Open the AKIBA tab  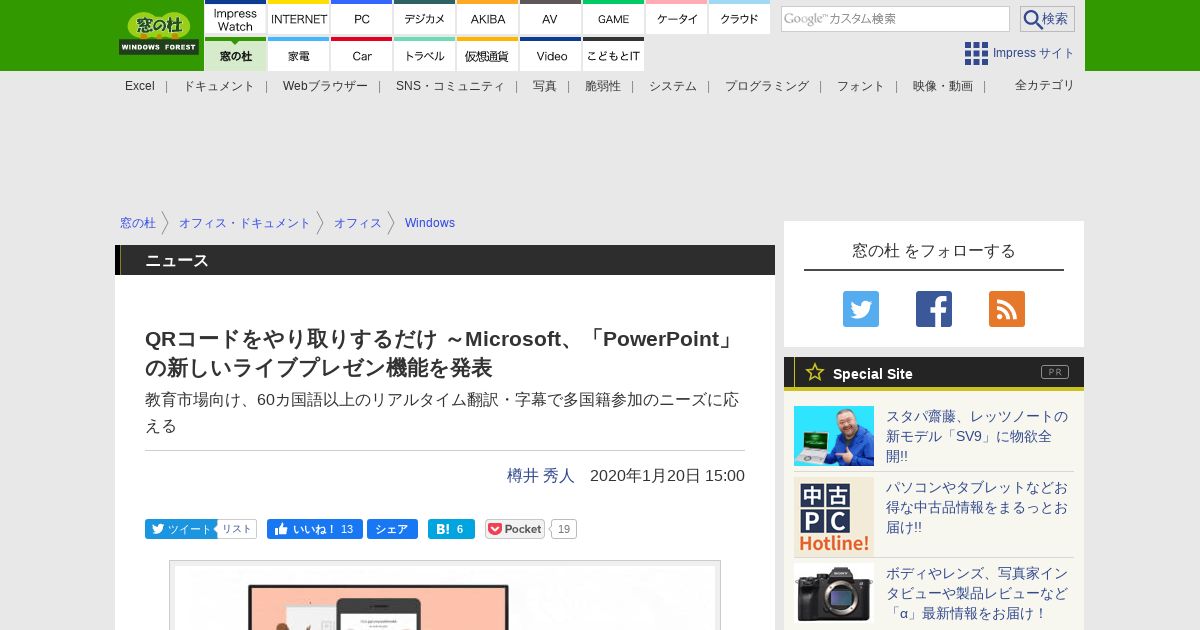point(488,18)
